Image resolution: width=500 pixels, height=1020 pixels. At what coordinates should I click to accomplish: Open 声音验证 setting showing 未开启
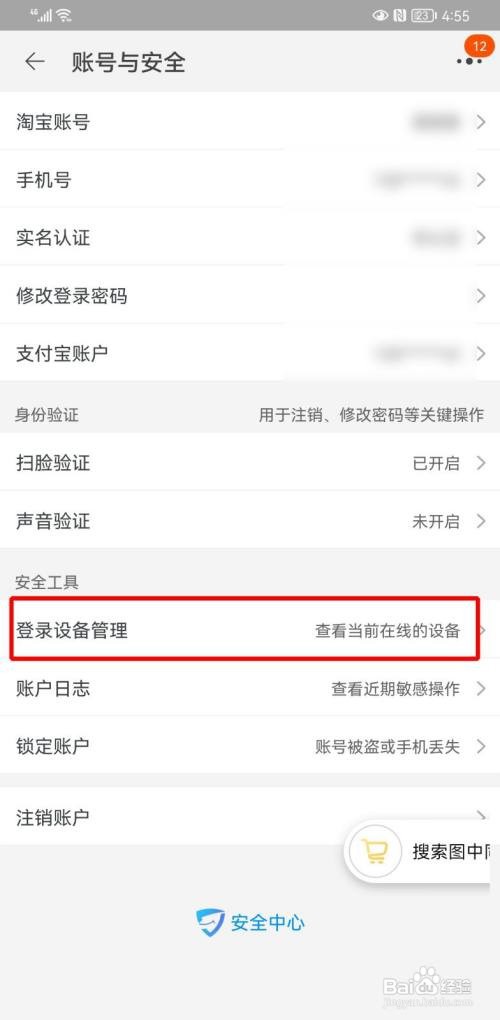click(250, 521)
